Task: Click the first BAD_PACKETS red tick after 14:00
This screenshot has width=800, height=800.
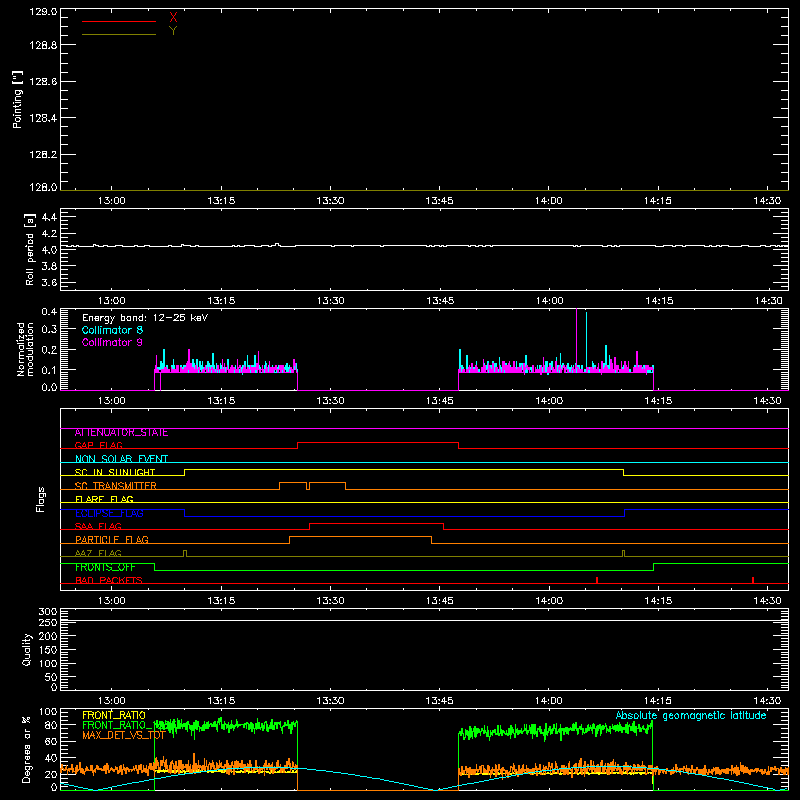Action: point(596,580)
